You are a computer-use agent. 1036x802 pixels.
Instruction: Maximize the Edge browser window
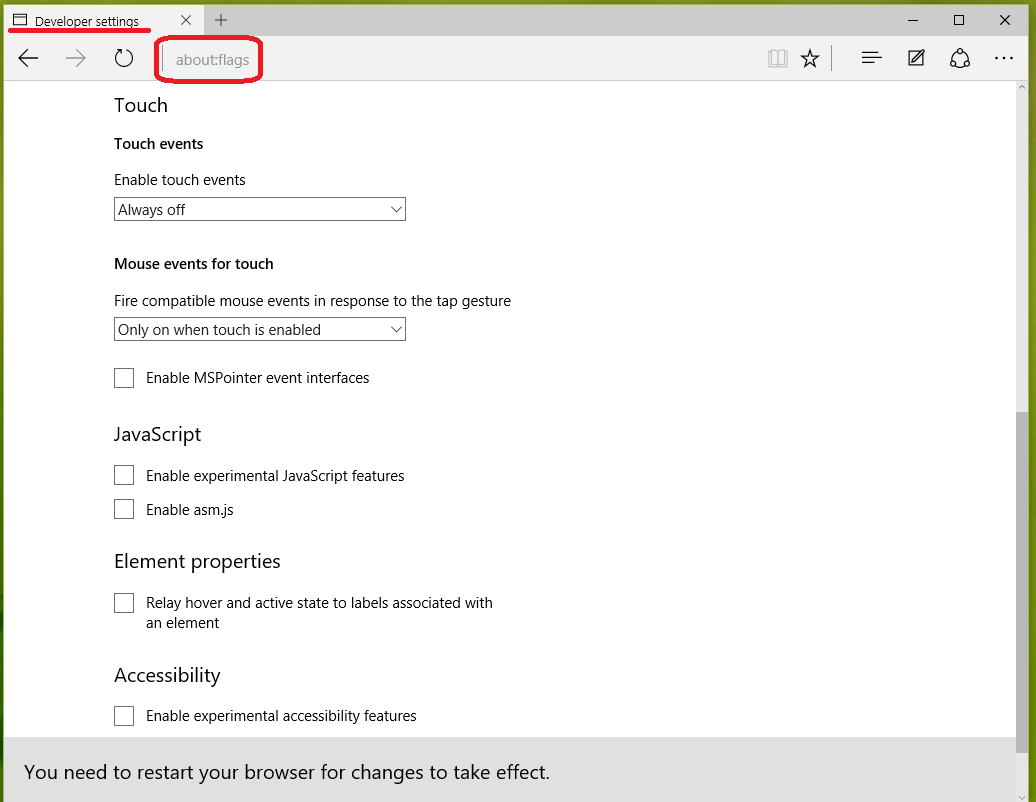(959, 20)
